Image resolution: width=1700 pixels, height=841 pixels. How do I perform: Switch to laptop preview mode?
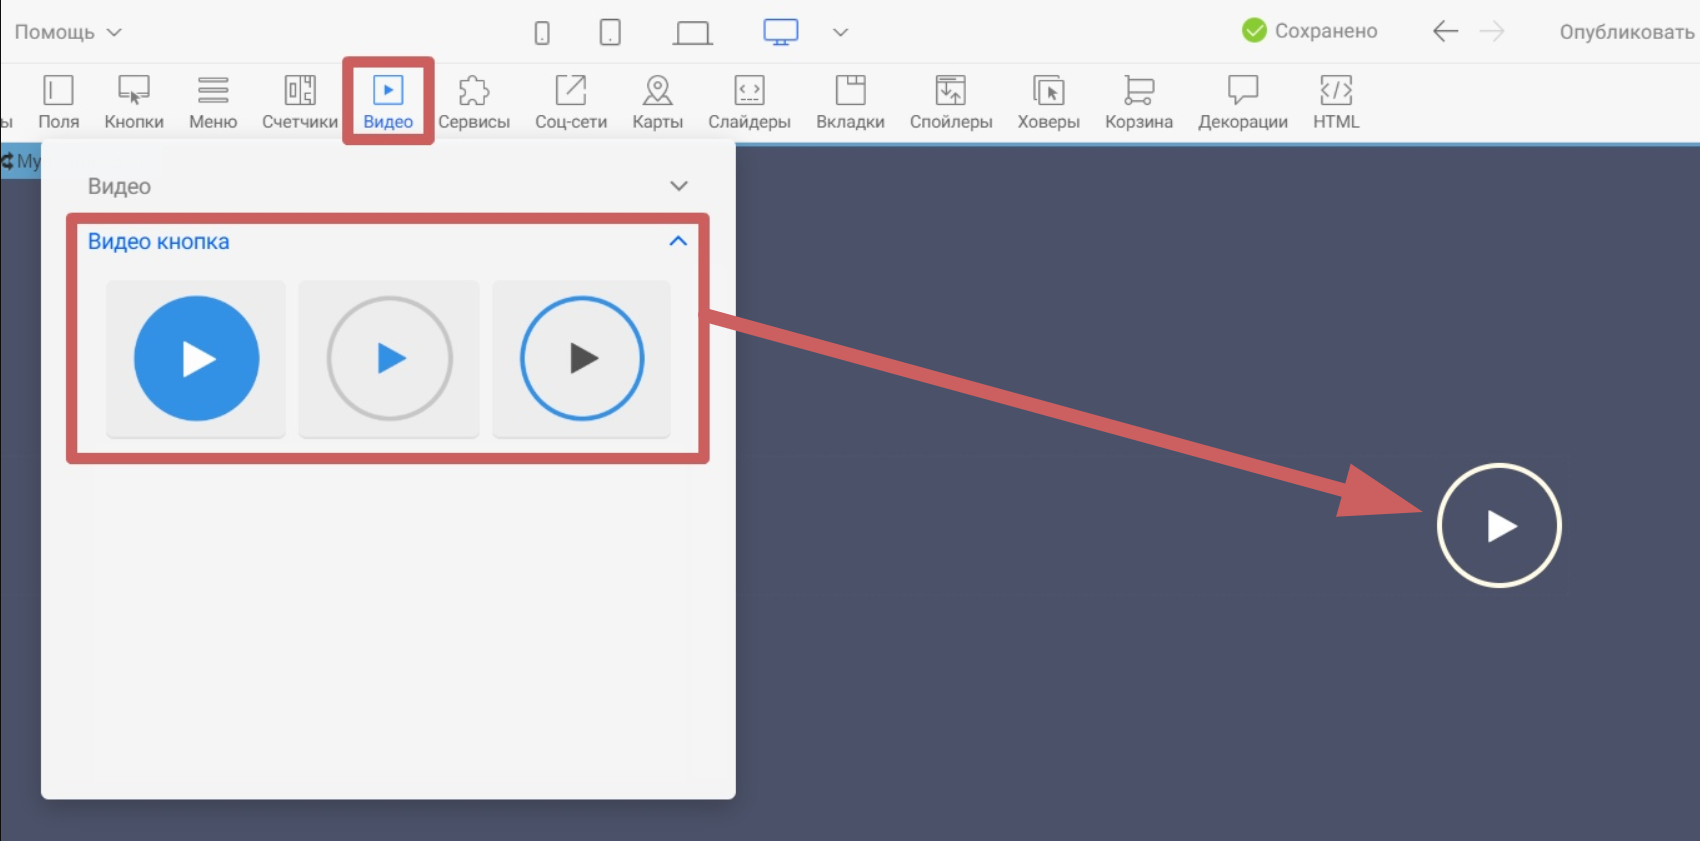click(x=692, y=33)
